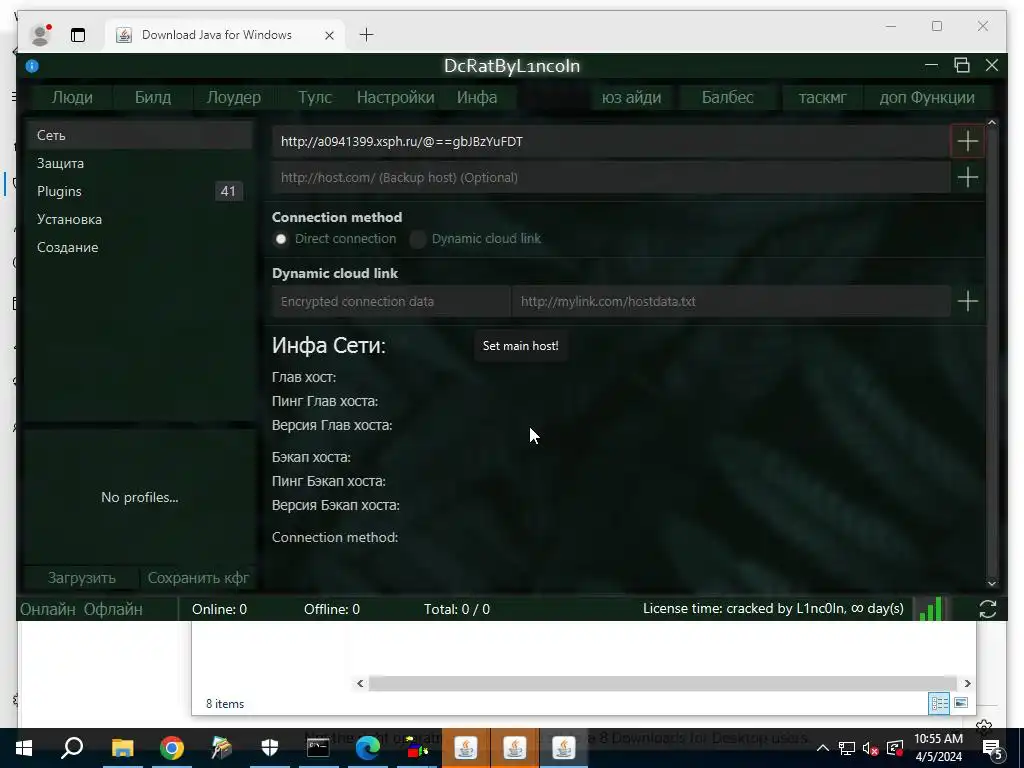1024x768 pixels.
Task: Open the Люди tab
Action: click(72, 97)
